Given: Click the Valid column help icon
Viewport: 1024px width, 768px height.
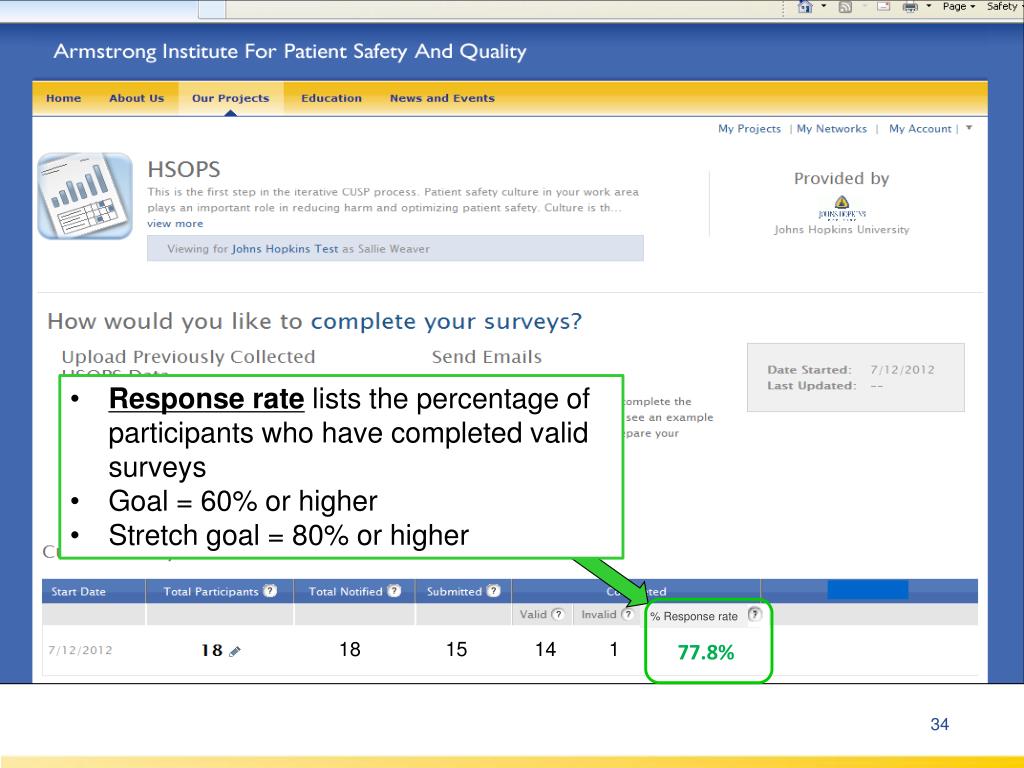Looking at the screenshot, I should pos(558,614).
